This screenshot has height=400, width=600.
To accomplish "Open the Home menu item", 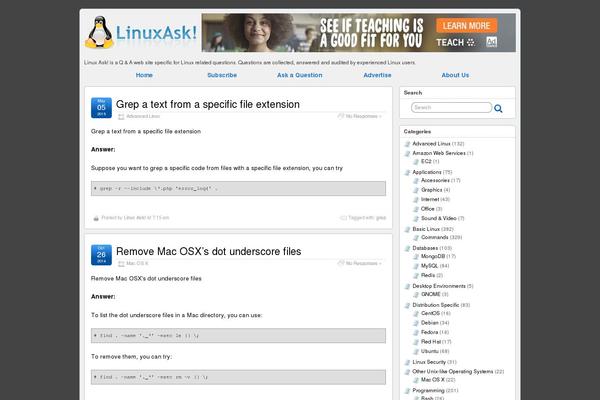I will click(144, 75).
